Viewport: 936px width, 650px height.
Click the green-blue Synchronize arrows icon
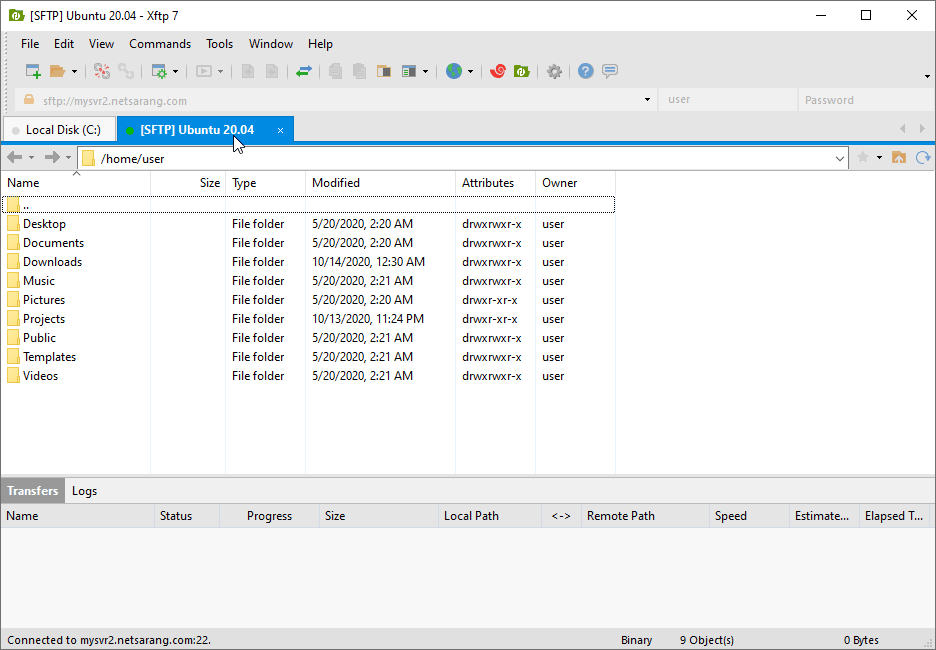tap(304, 72)
